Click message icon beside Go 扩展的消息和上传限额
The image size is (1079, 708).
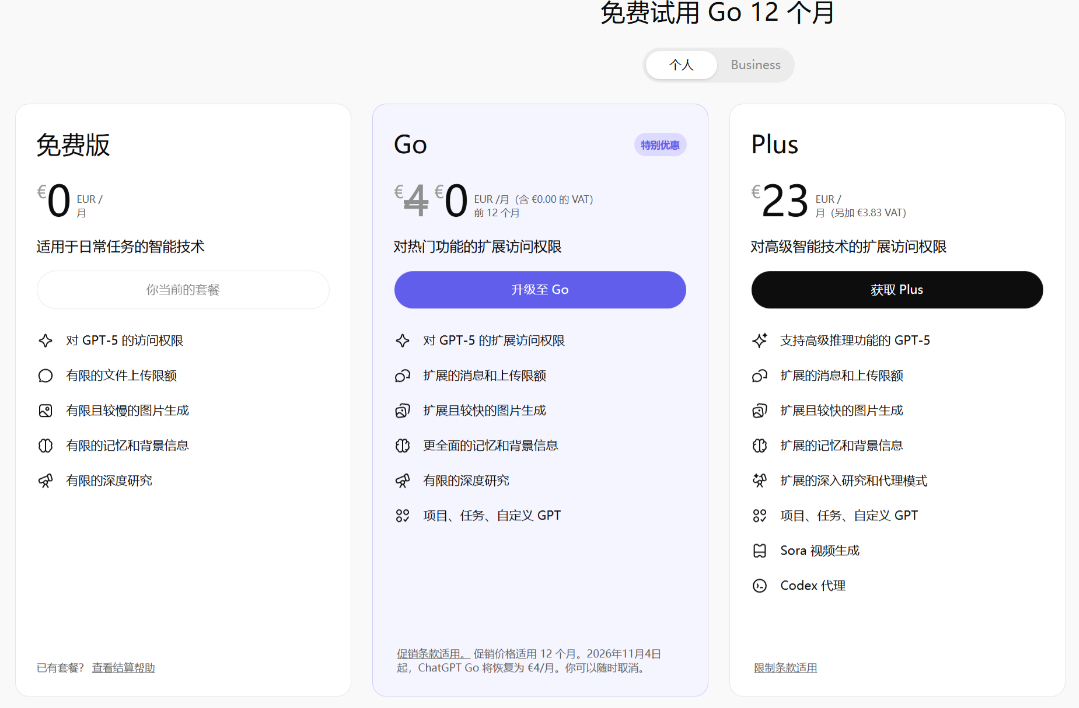click(x=403, y=376)
